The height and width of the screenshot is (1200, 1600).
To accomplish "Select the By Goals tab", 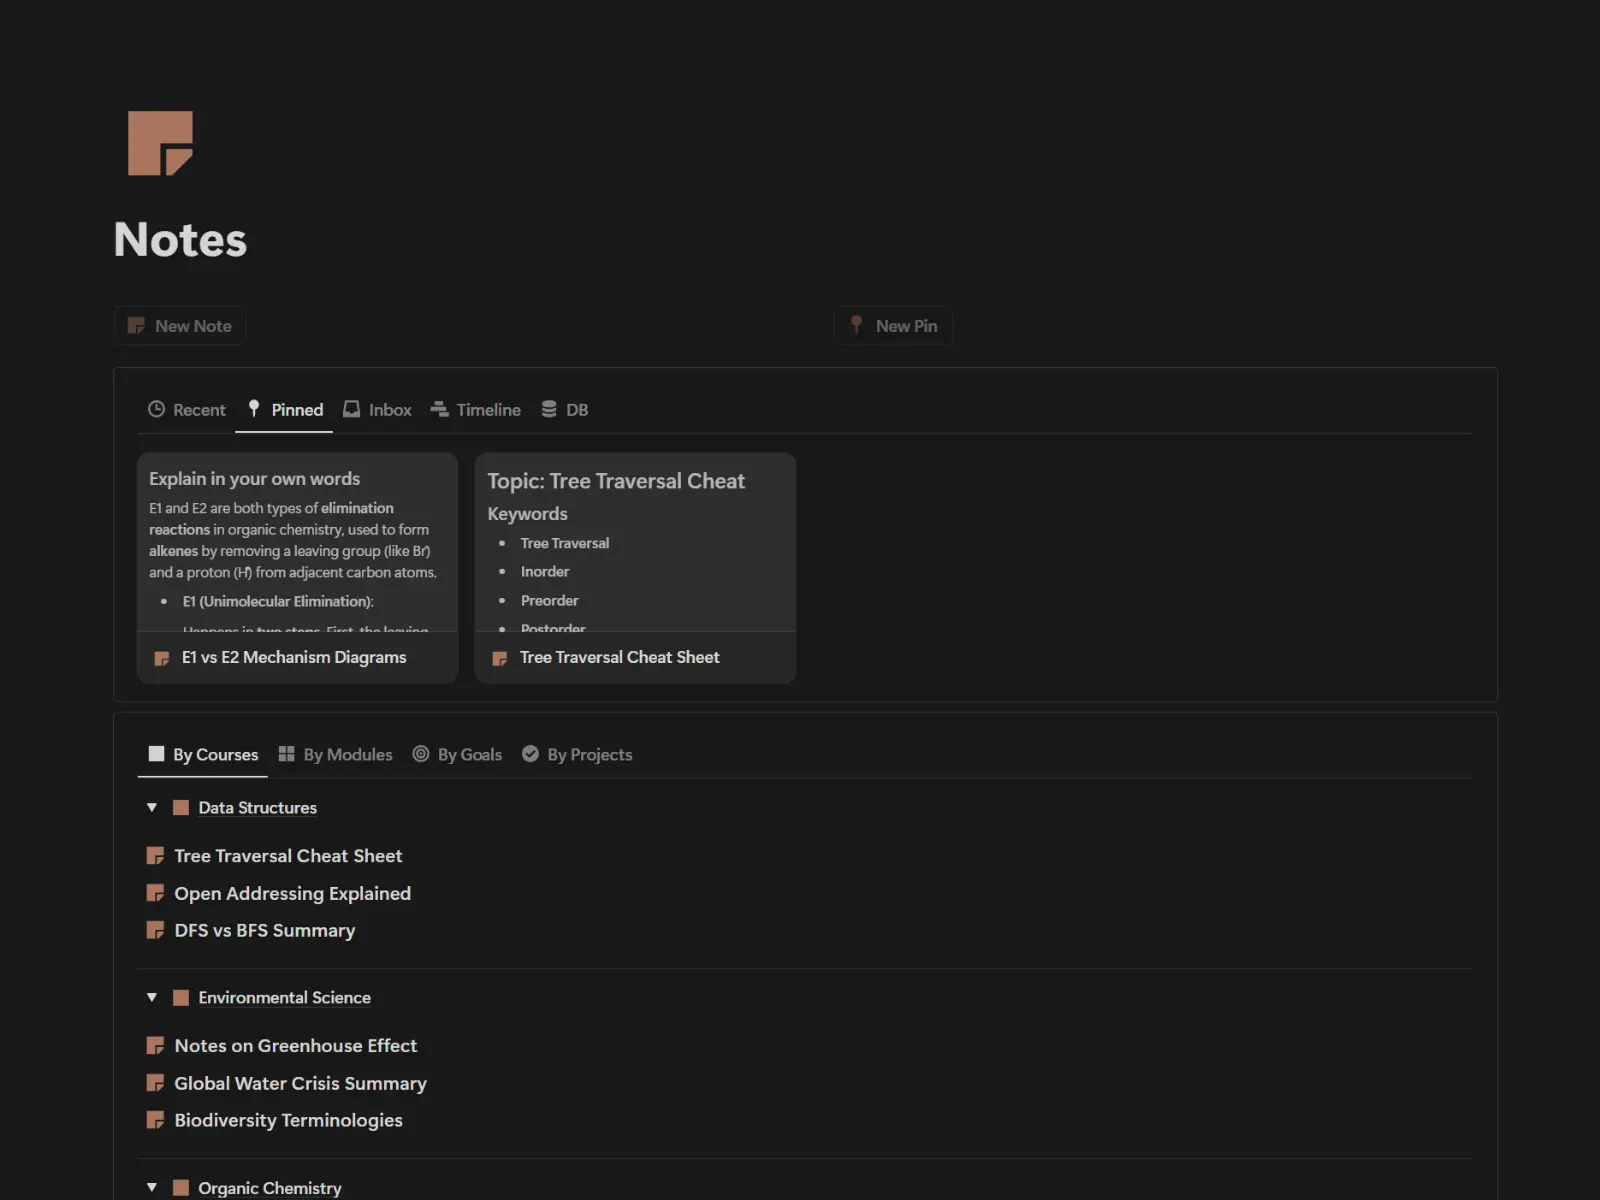I will coord(457,755).
